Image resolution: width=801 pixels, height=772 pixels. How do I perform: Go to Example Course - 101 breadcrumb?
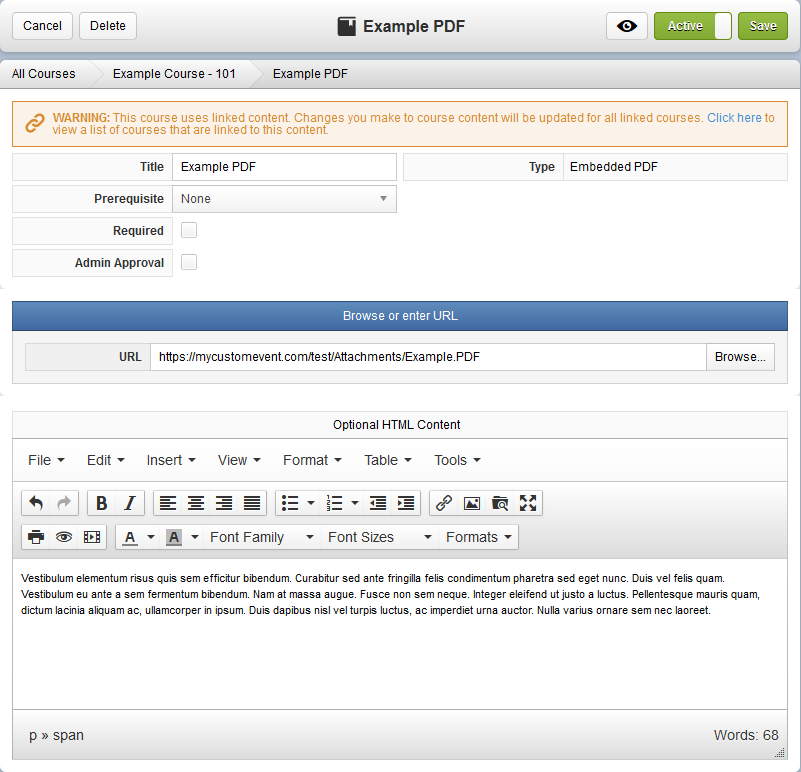click(x=174, y=74)
